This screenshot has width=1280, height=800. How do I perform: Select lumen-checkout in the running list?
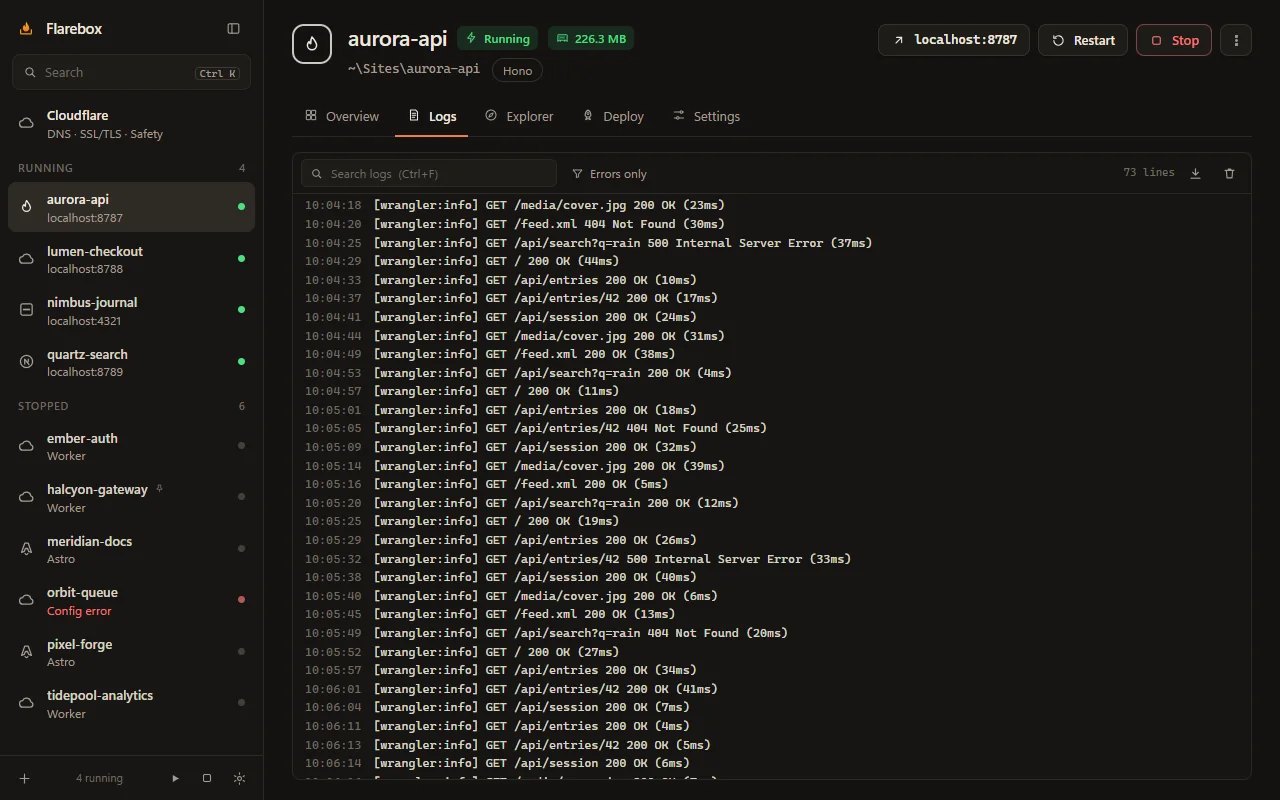131,259
